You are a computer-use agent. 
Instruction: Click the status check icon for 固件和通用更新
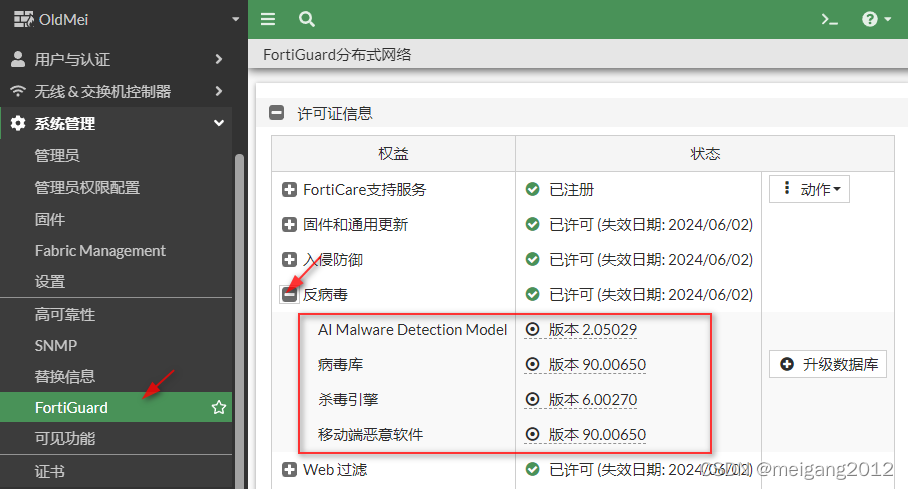tap(532, 224)
